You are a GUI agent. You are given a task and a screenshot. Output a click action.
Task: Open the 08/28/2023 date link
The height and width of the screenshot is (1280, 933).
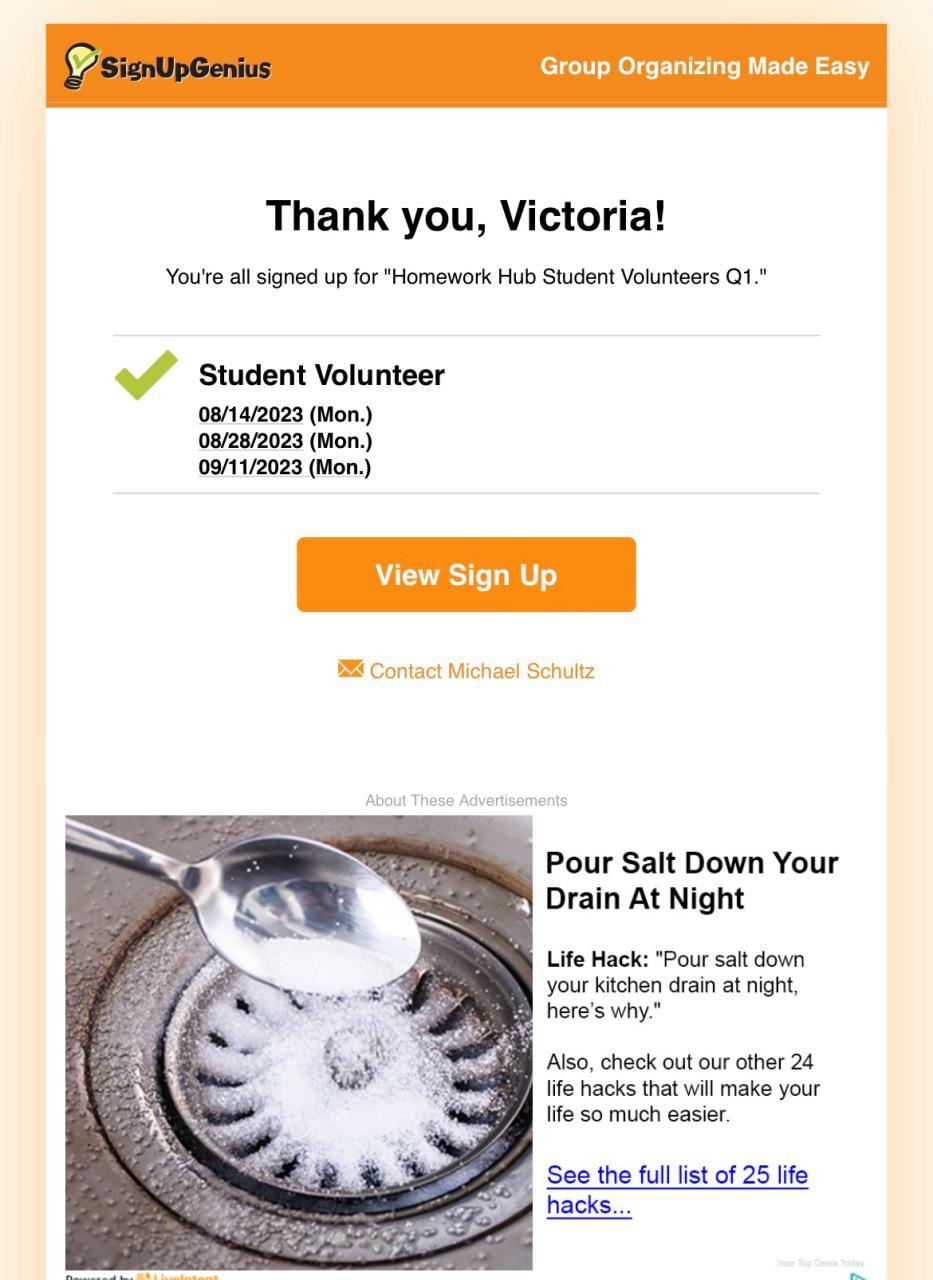(250, 441)
